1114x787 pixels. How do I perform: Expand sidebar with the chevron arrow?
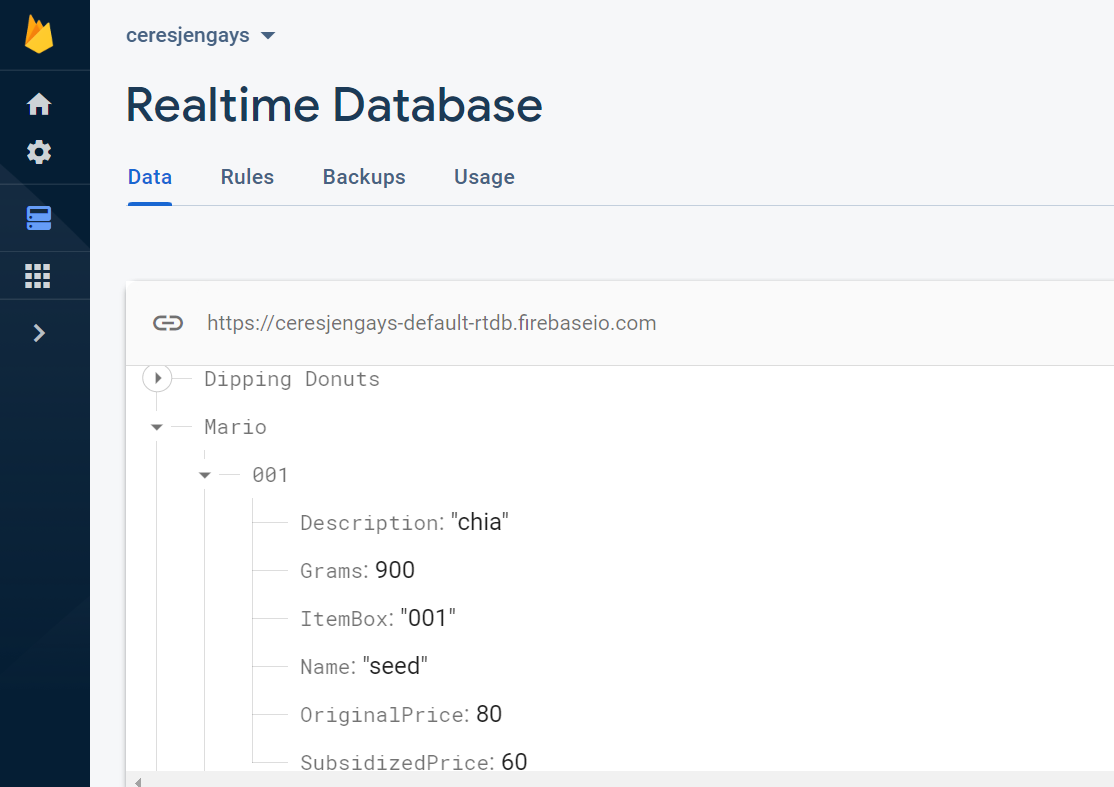39,332
